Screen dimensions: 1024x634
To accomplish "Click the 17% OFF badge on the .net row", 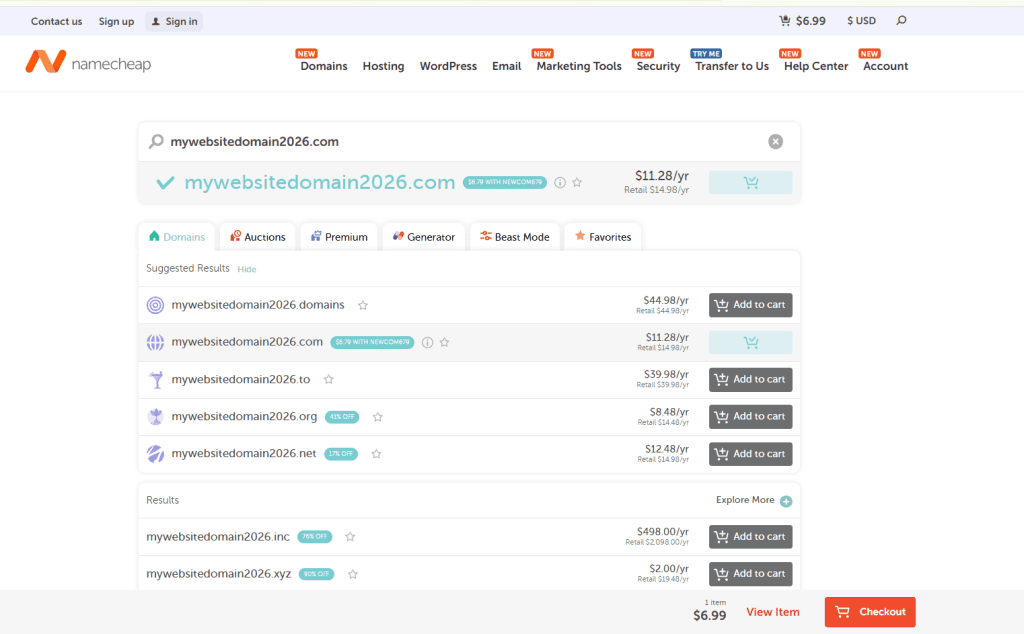I will [x=341, y=454].
